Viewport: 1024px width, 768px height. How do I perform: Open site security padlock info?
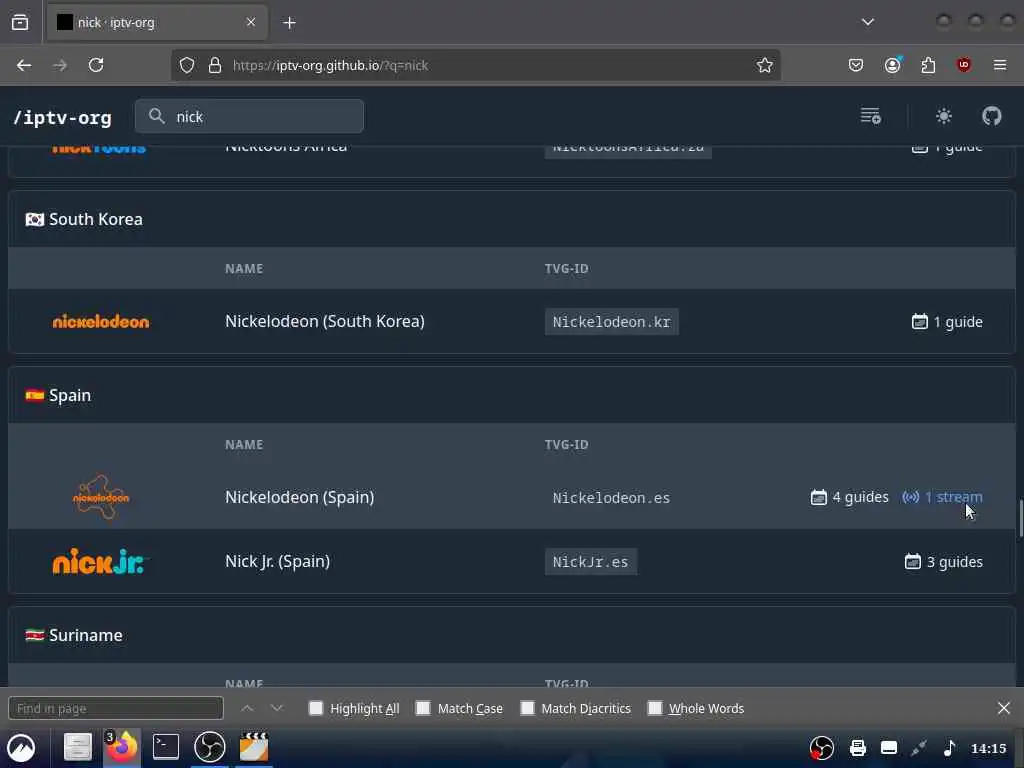tap(215, 65)
